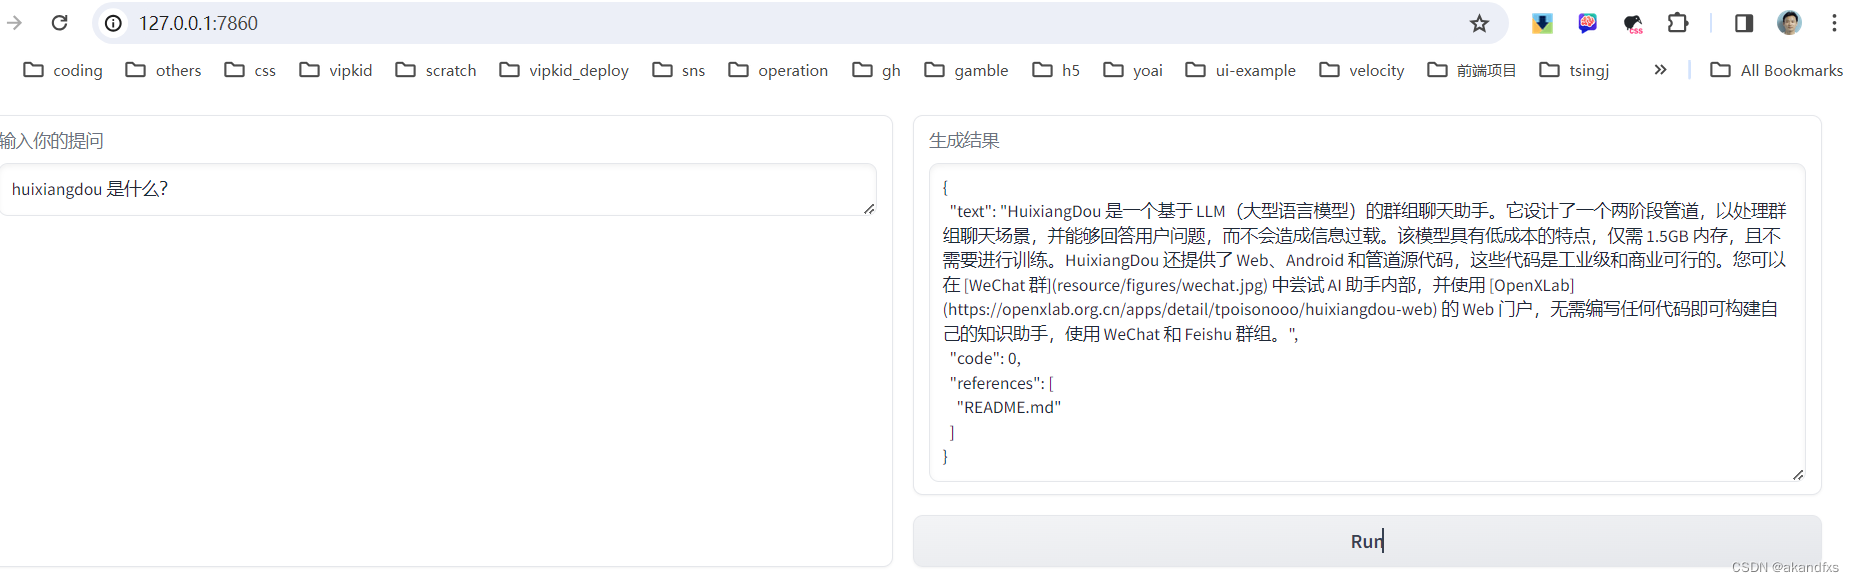Open Chrome's three-dot menu
Screen dimensions: 1854x582
[1834, 23]
